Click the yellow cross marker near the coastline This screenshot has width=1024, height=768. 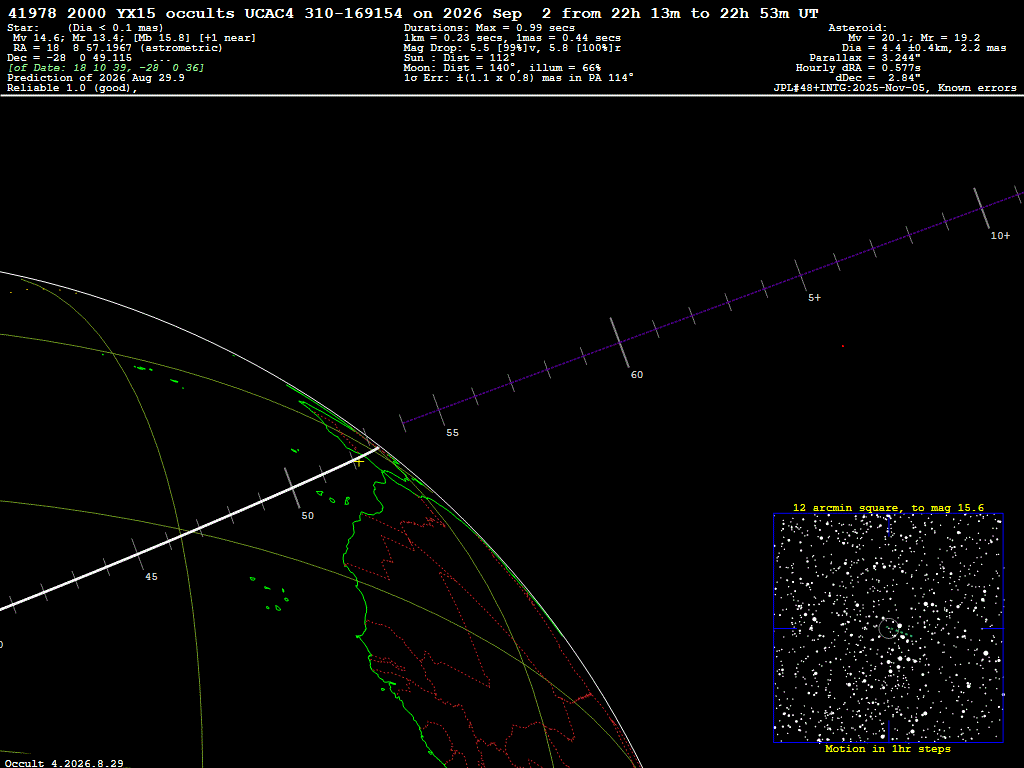pyautogui.click(x=359, y=462)
